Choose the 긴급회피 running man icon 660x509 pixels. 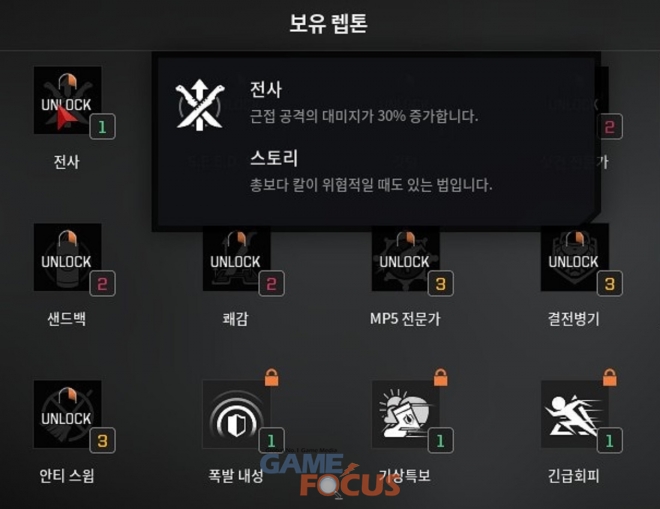pos(575,414)
